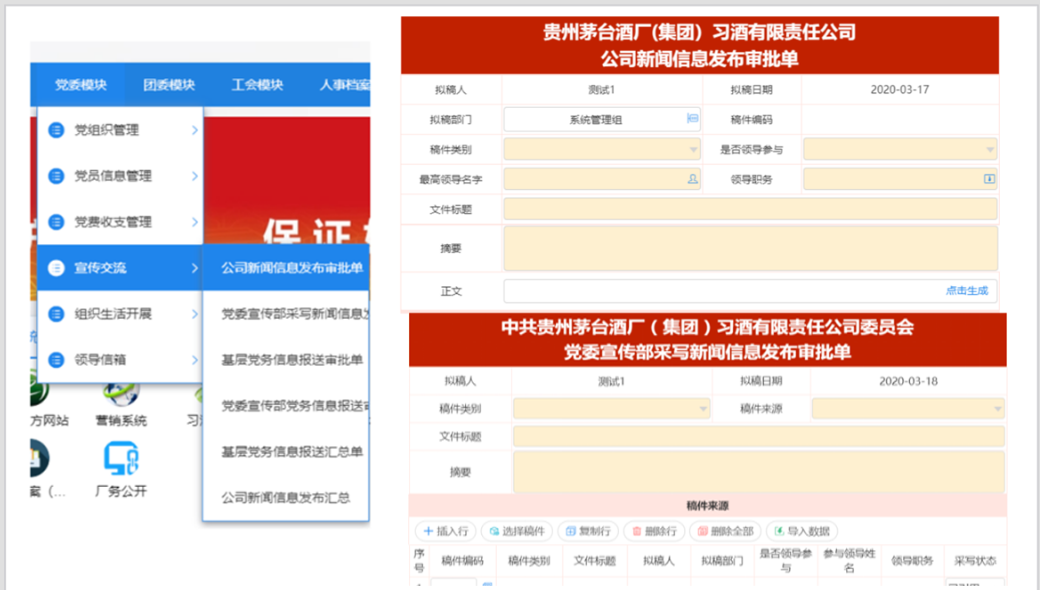Choose 基层党务信息报送审批单 submenu item

click(286, 359)
